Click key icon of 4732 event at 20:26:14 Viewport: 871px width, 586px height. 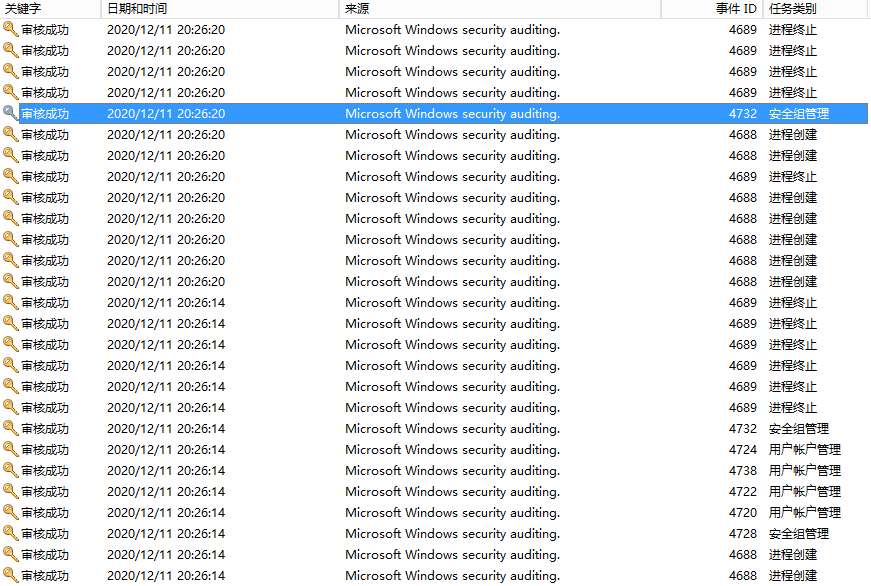tap(11, 428)
